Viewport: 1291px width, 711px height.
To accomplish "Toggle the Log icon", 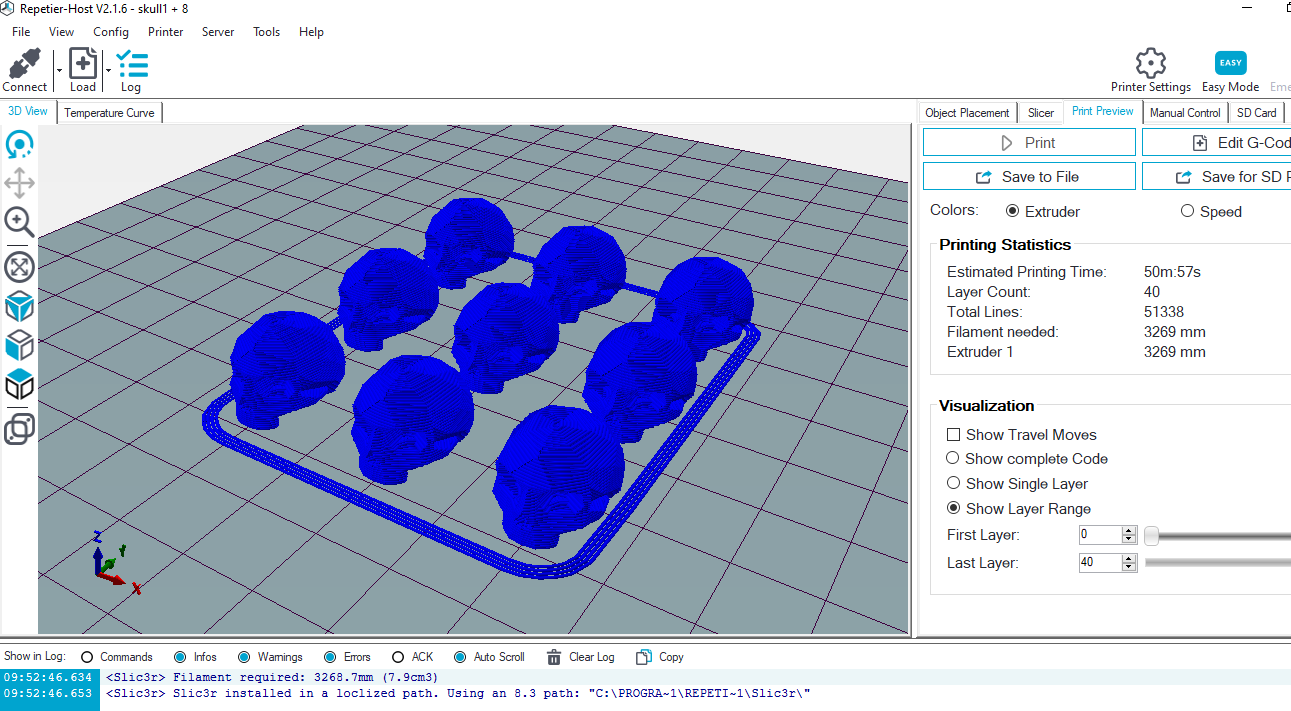I will (x=132, y=64).
